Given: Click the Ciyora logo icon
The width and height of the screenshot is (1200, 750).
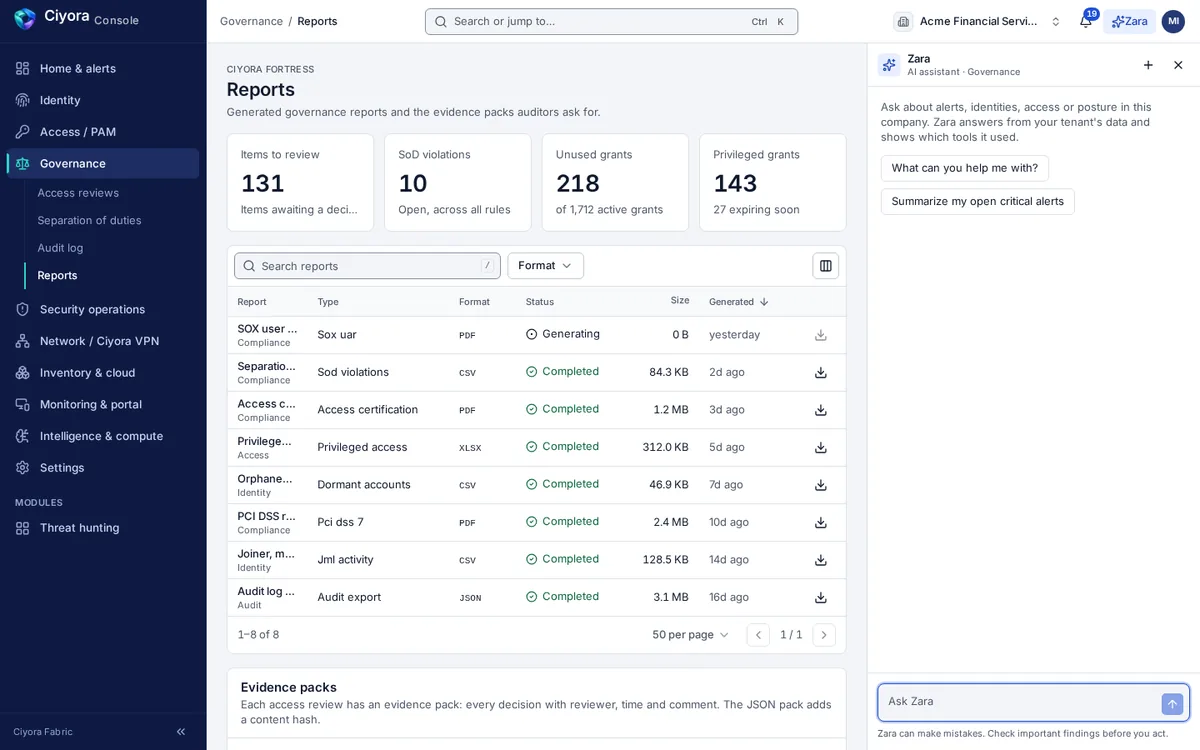Looking at the screenshot, I should pos(25,19).
